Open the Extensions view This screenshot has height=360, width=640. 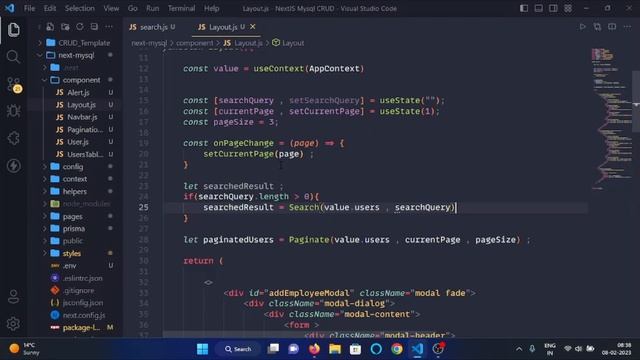click(x=13, y=138)
